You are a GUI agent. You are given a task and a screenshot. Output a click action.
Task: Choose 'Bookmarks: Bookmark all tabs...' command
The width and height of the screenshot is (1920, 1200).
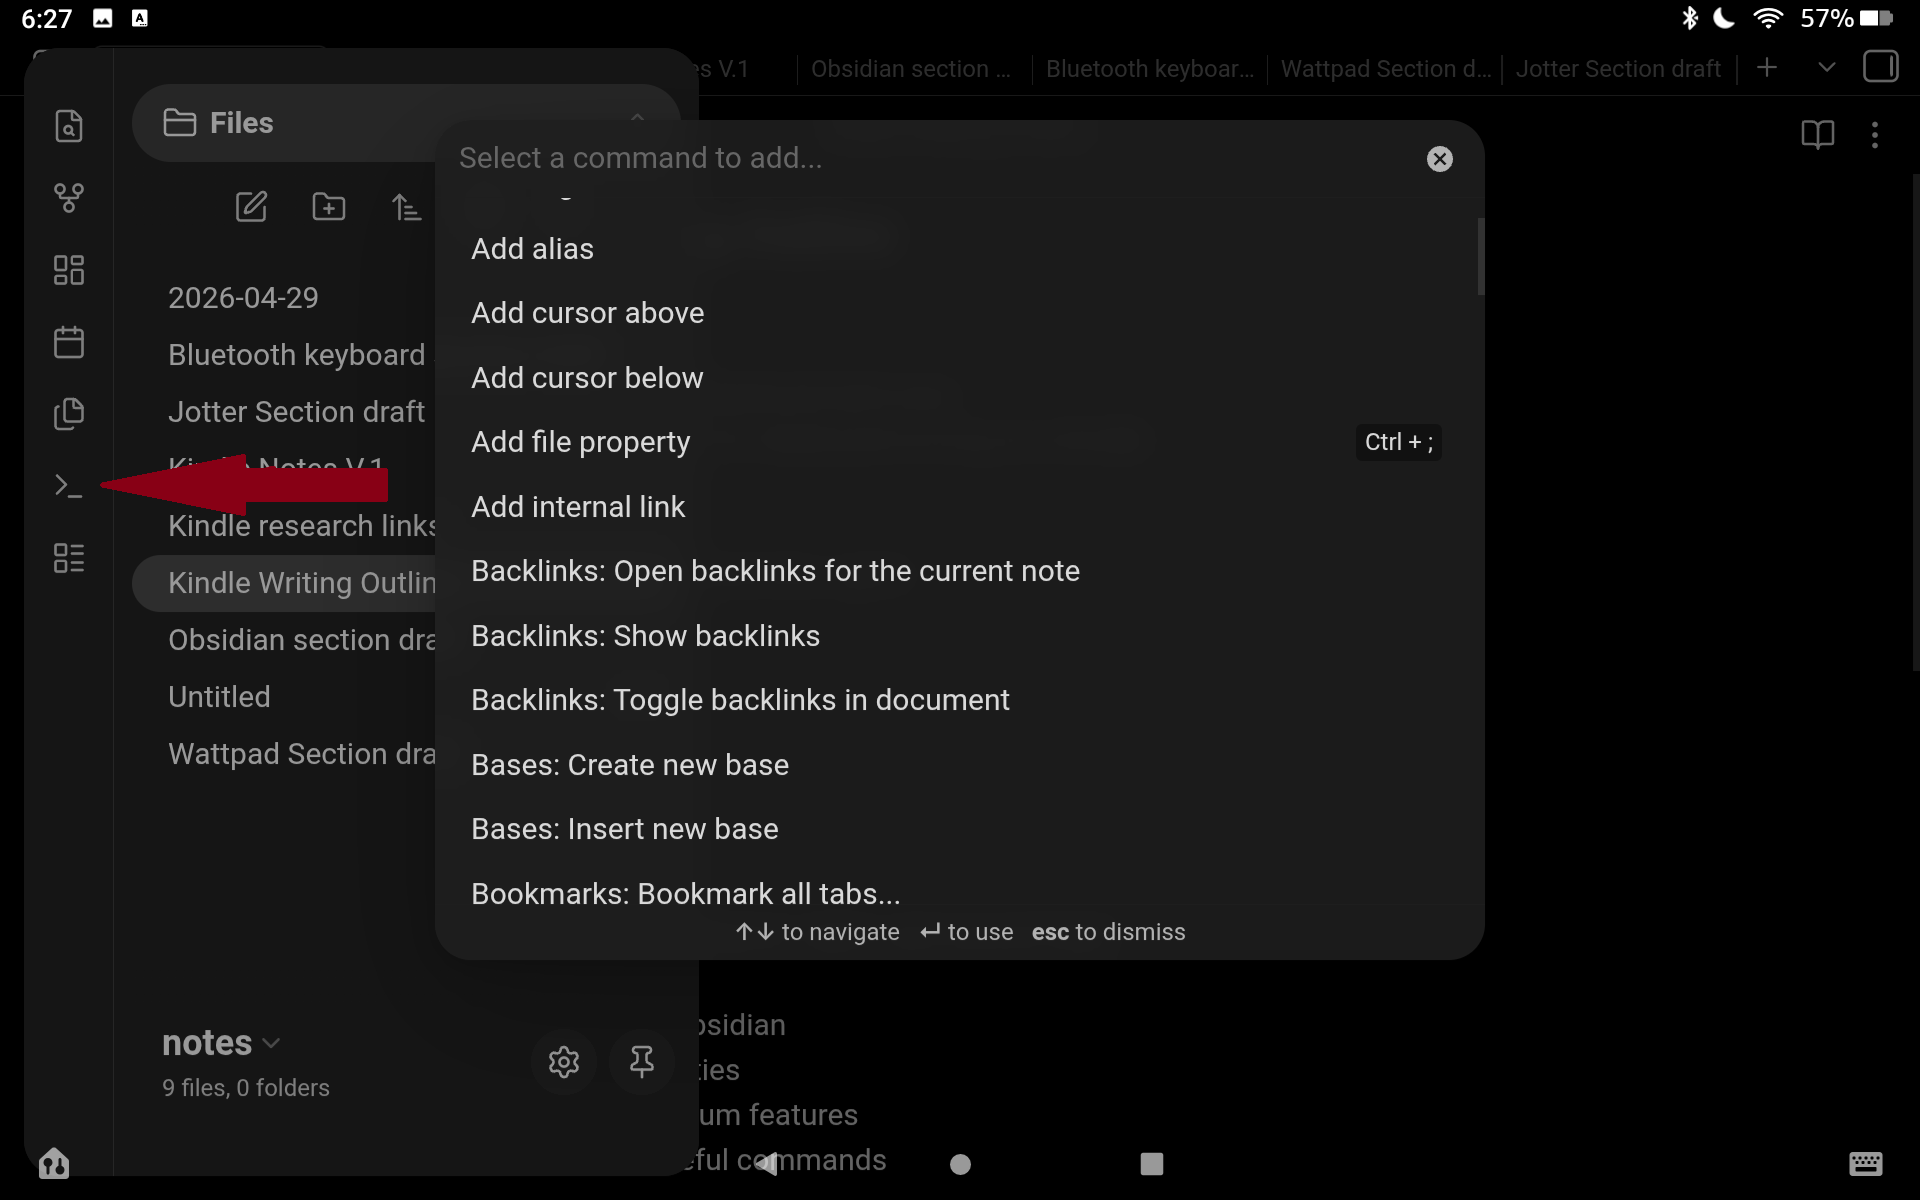958,892
